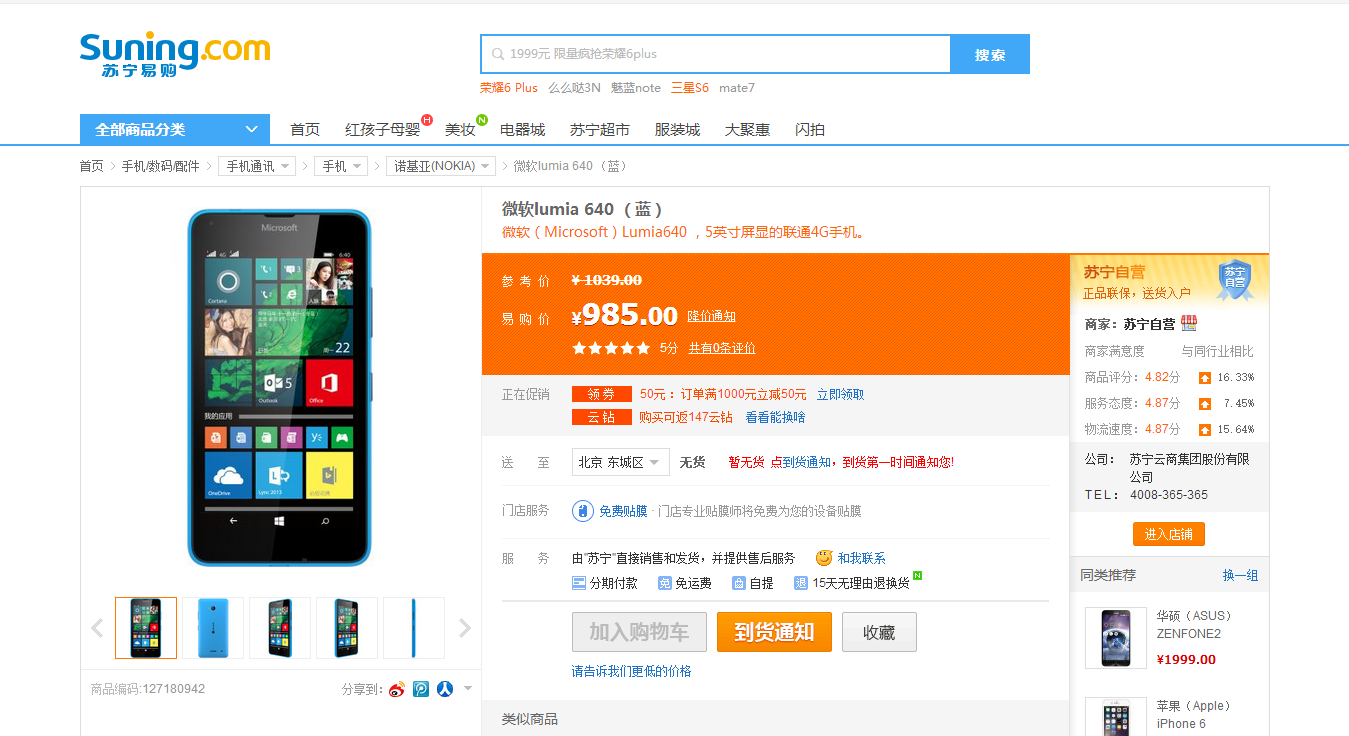Click the 分期付款 installment payment icon
Image resolution: width=1349 pixels, height=736 pixels.
click(577, 582)
